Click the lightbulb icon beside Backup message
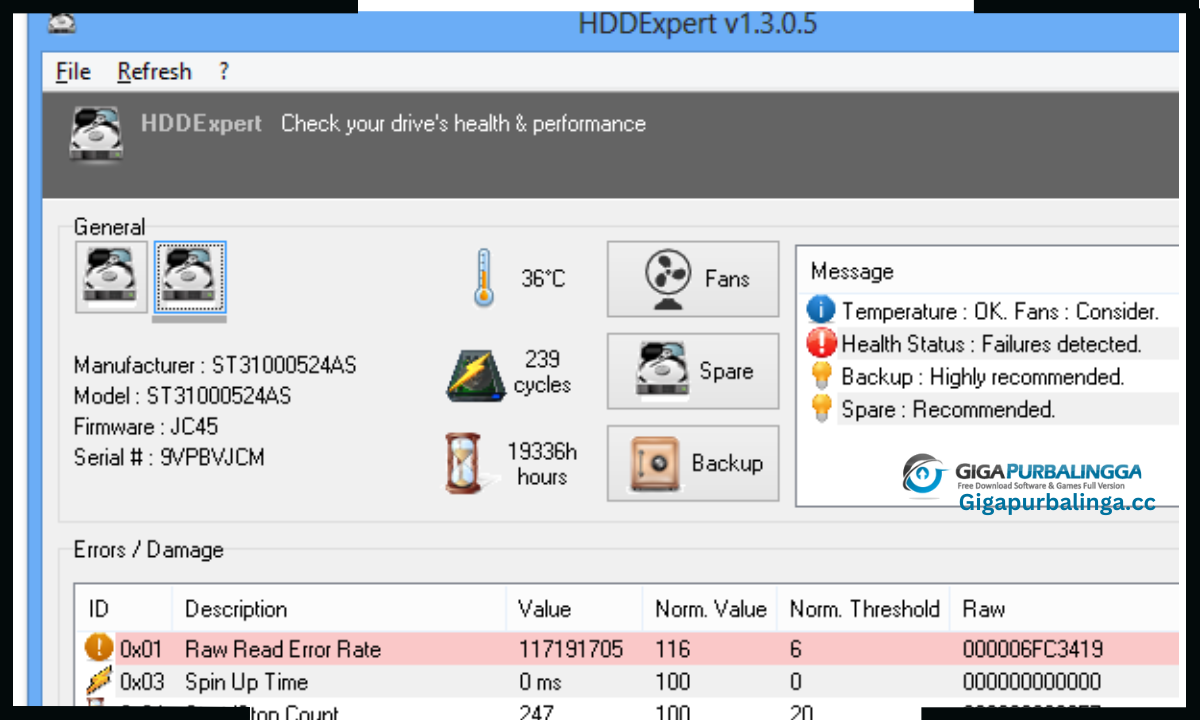The height and width of the screenshot is (720, 1200). pos(821,376)
